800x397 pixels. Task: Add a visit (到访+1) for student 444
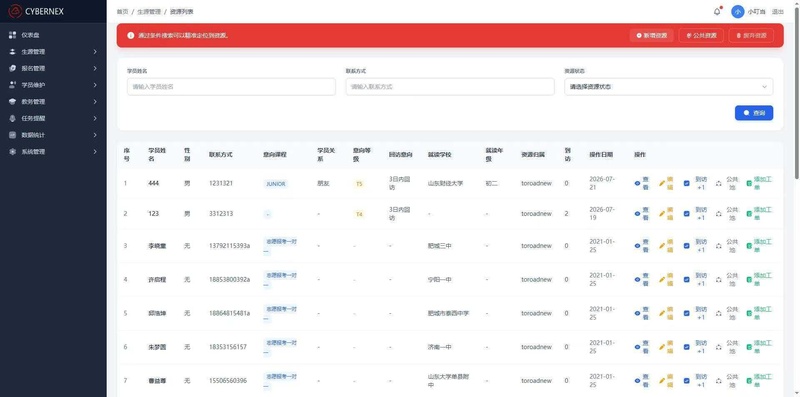pos(695,183)
